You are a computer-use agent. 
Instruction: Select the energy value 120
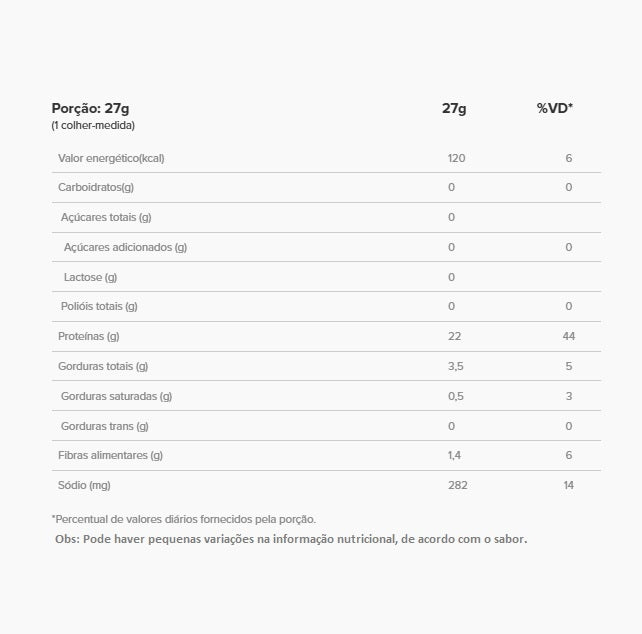[x=457, y=158]
